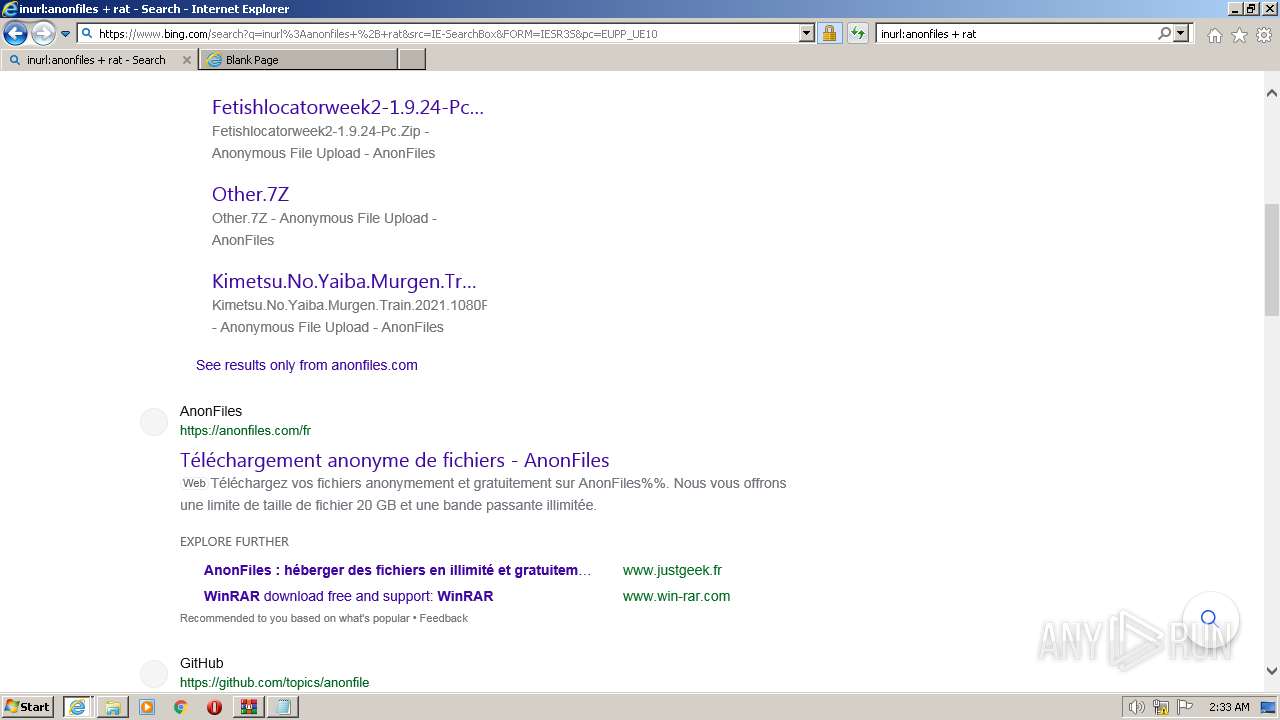Open AnonFiles : héberger des fichiers link
Screen dimensions: 1280x720
point(397,570)
